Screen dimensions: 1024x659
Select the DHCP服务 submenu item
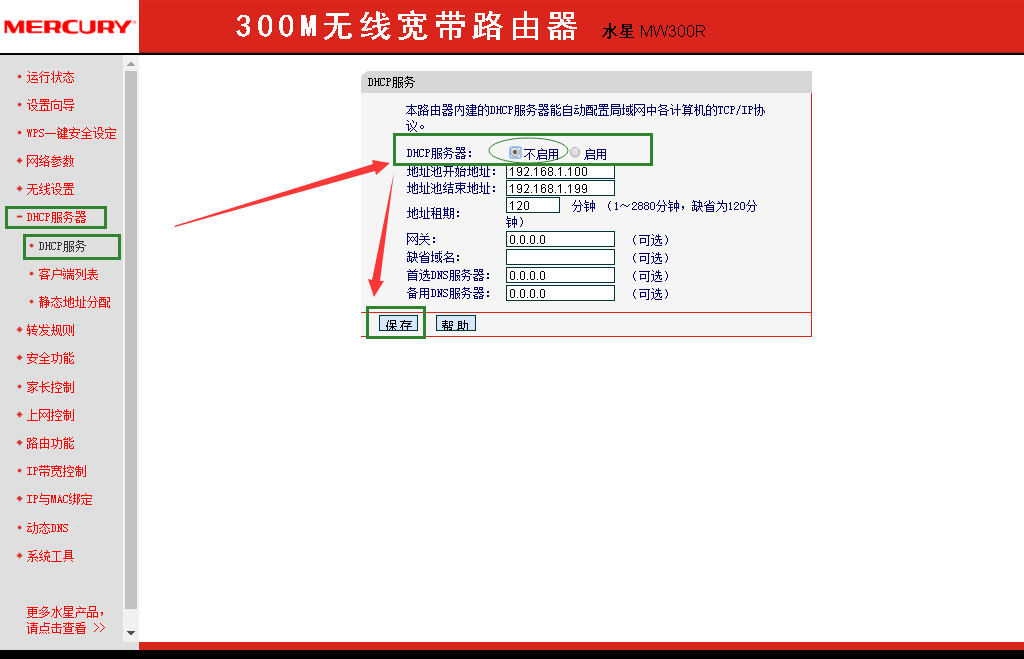[x=62, y=246]
